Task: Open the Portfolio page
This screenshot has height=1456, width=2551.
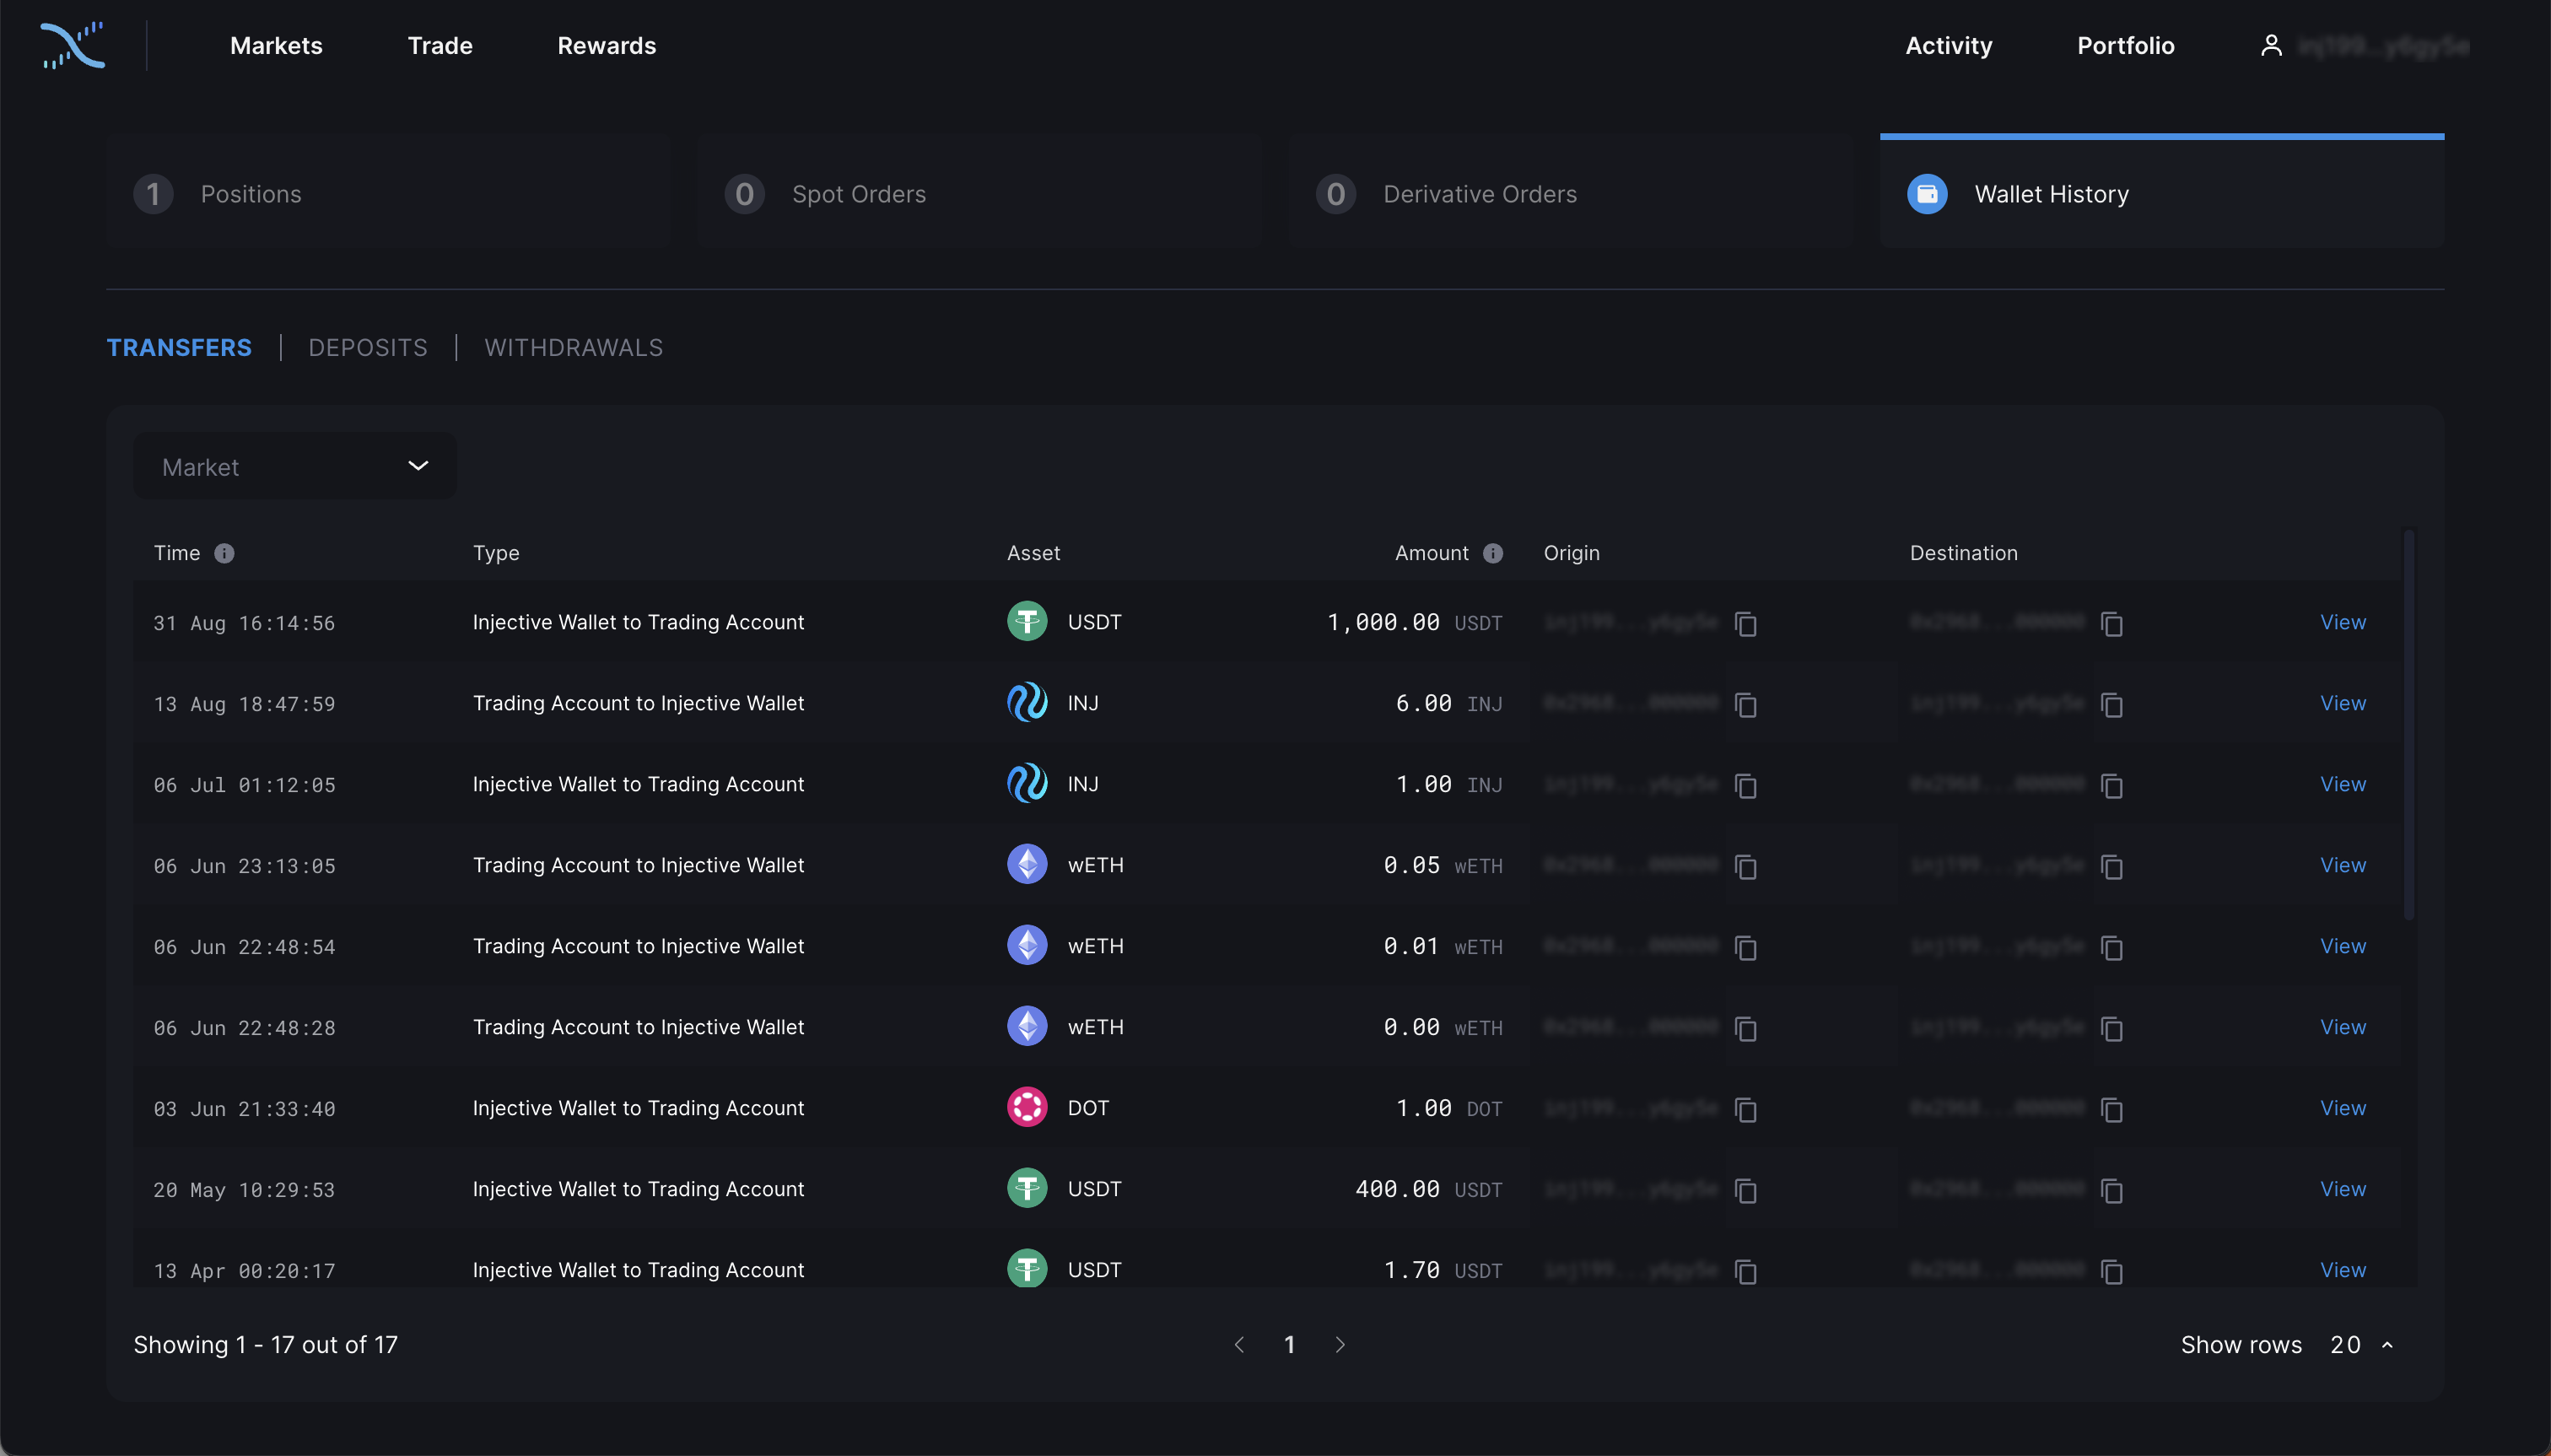Action: [2125, 45]
